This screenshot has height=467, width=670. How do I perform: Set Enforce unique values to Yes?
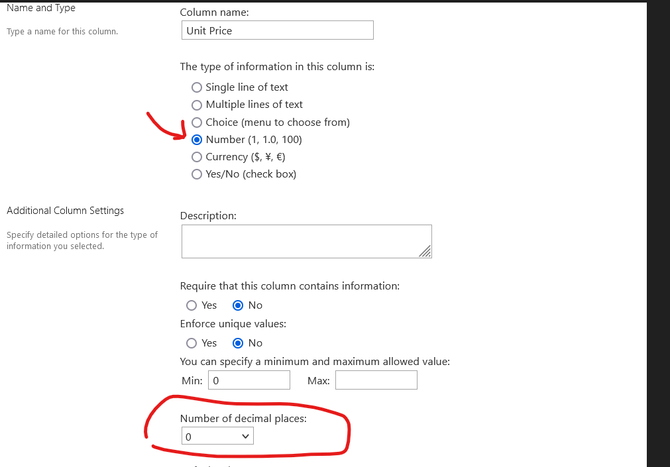click(191, 343)
